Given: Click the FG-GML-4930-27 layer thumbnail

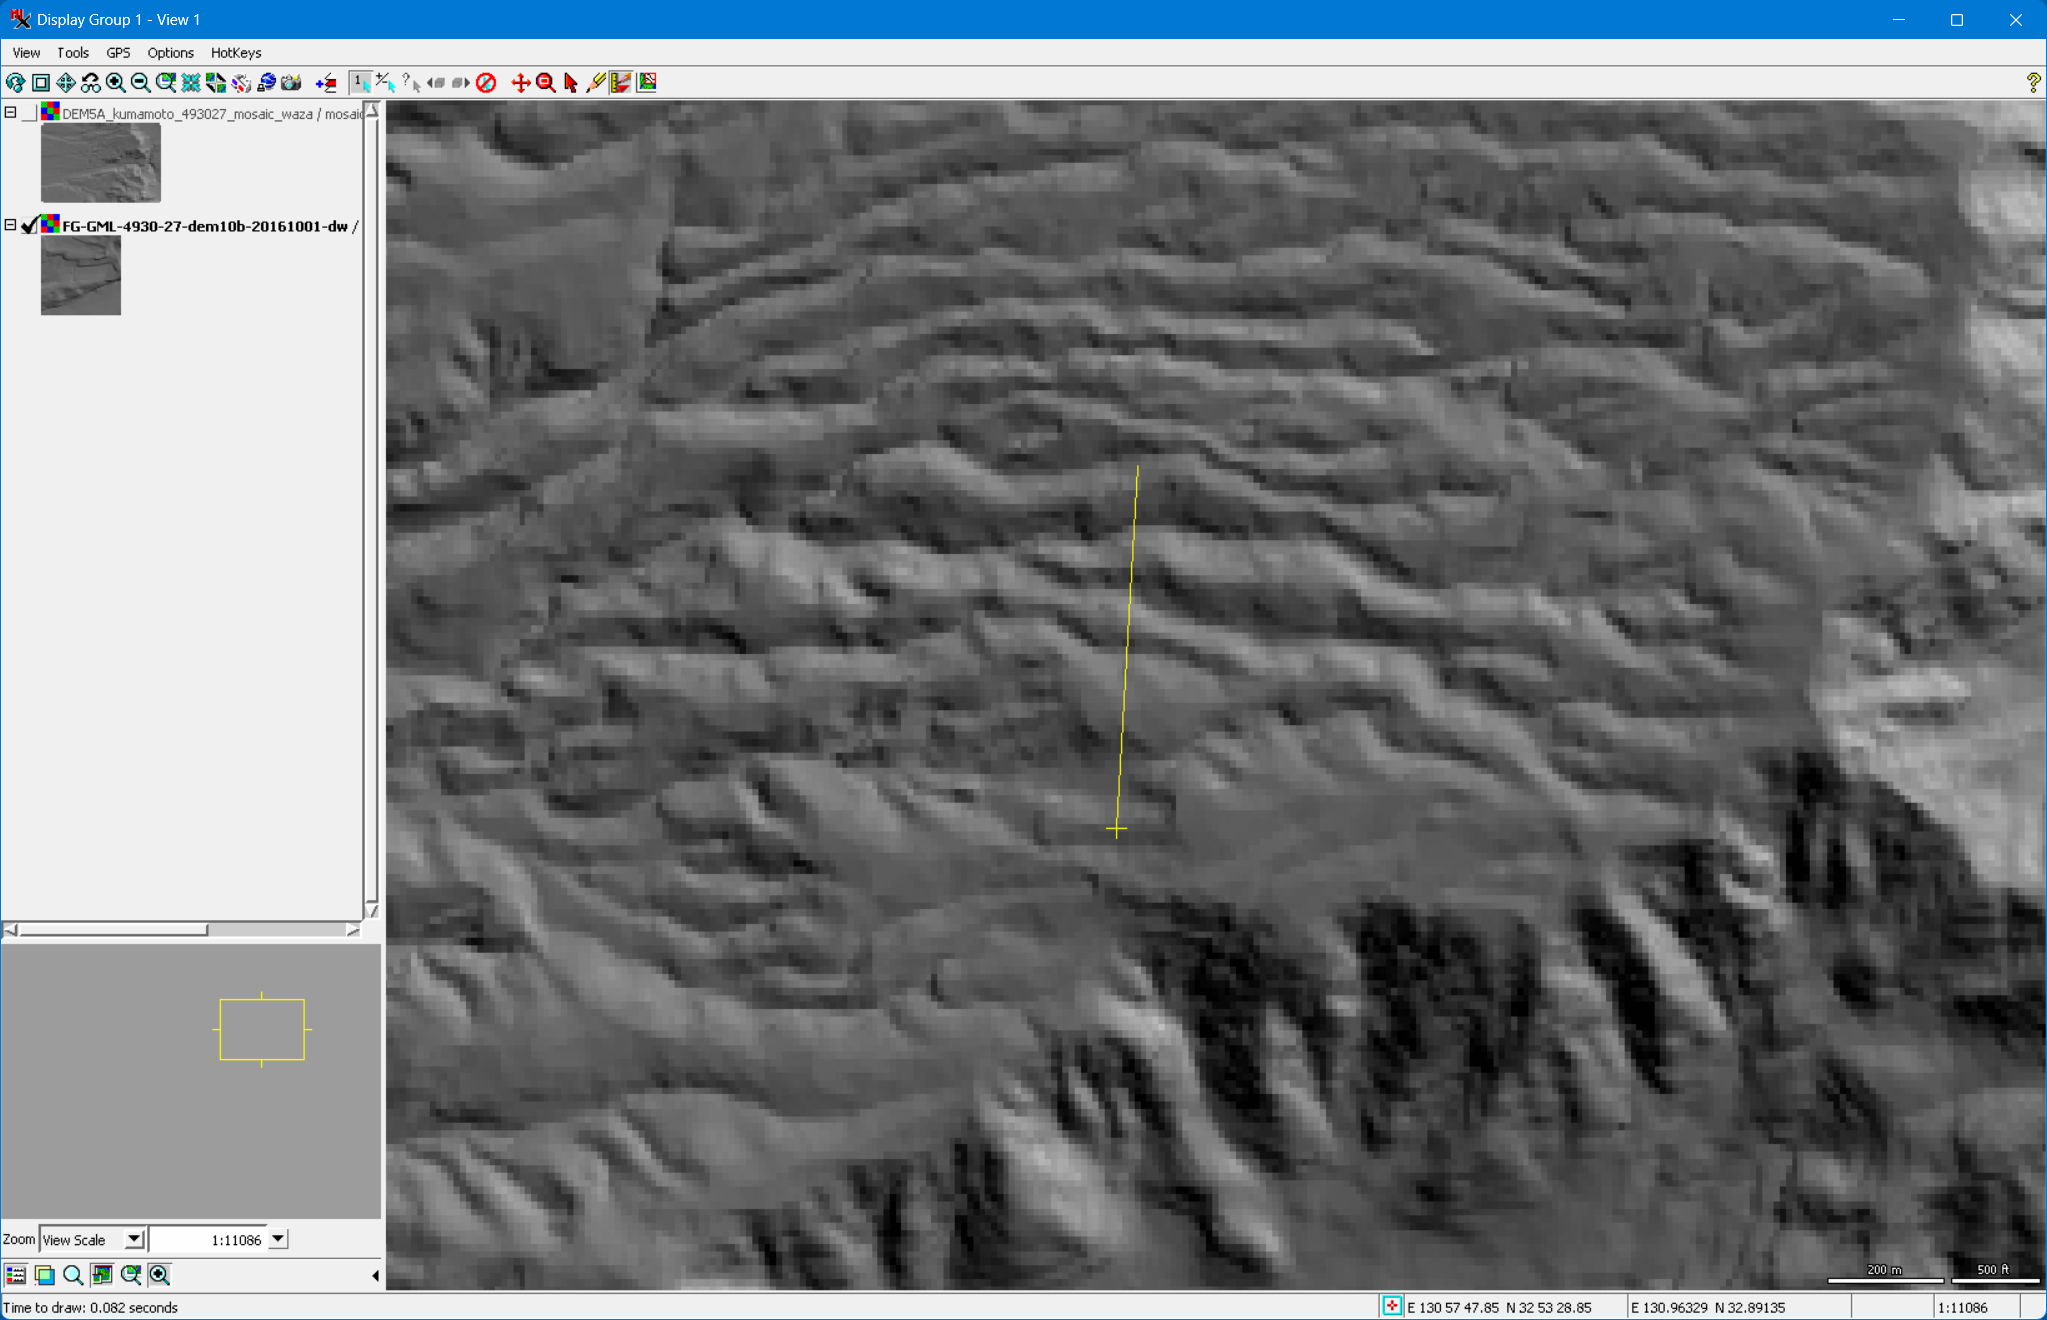Looking at the screenshot, I should pyautogui.click(x=80, y=275).
